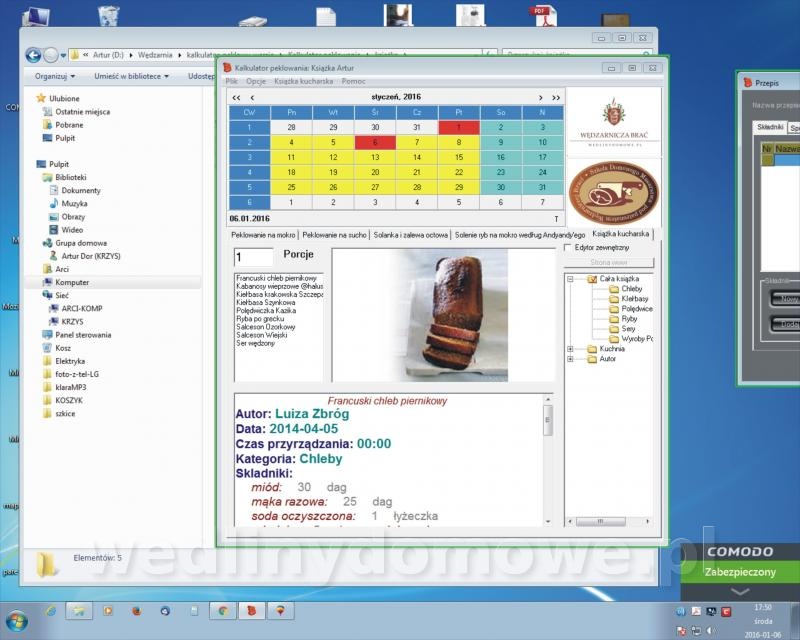Select Salceson Ozorkowy in recipe list
This screenshot has height=640, width=800.
pos(265,327)
